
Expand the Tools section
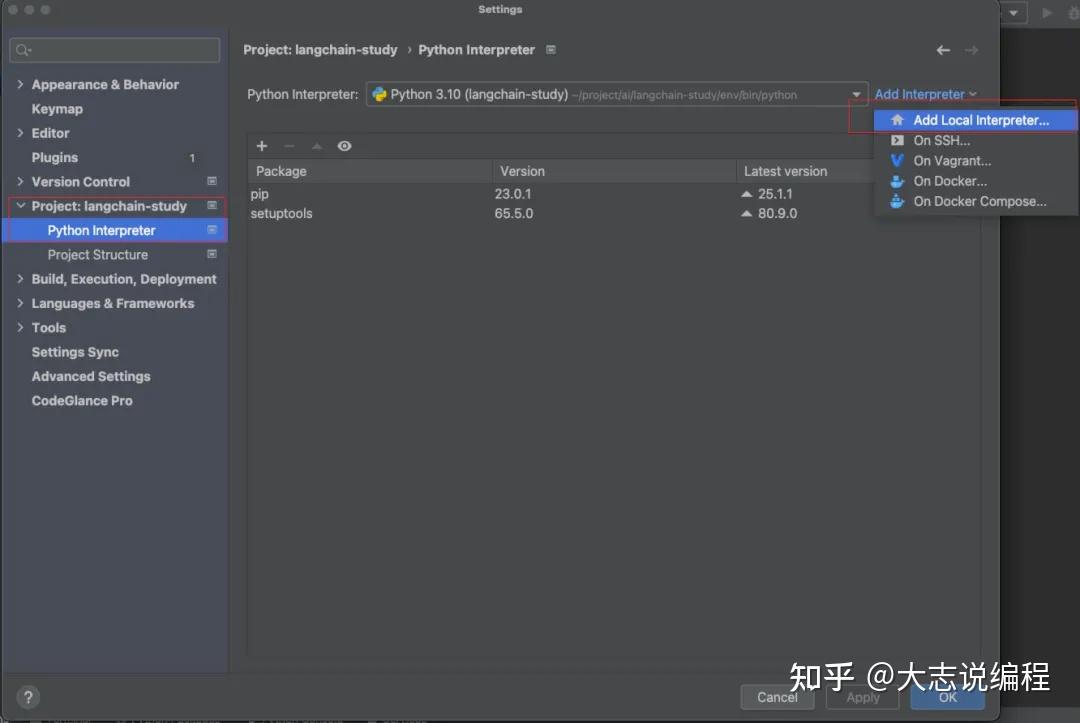[21, 327]
